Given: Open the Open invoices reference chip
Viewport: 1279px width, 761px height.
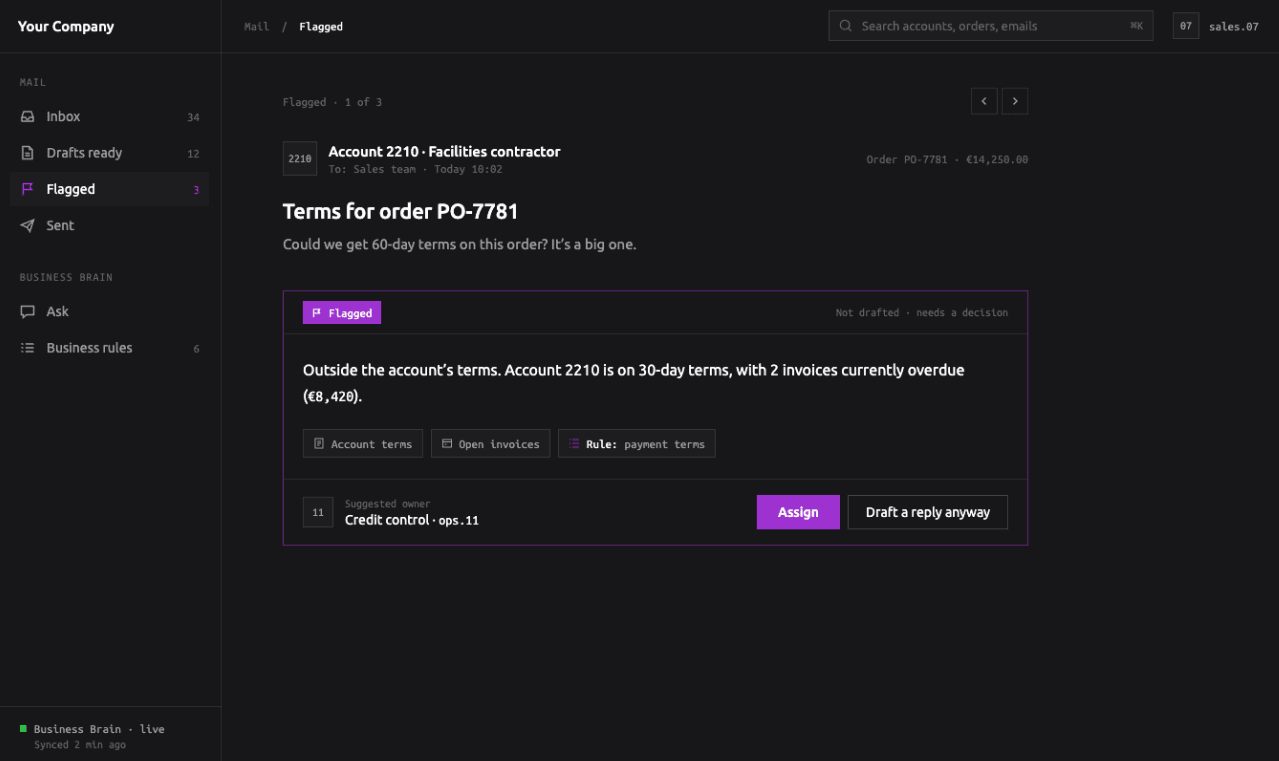Looking at the screenshot, I should coord(490,444).
